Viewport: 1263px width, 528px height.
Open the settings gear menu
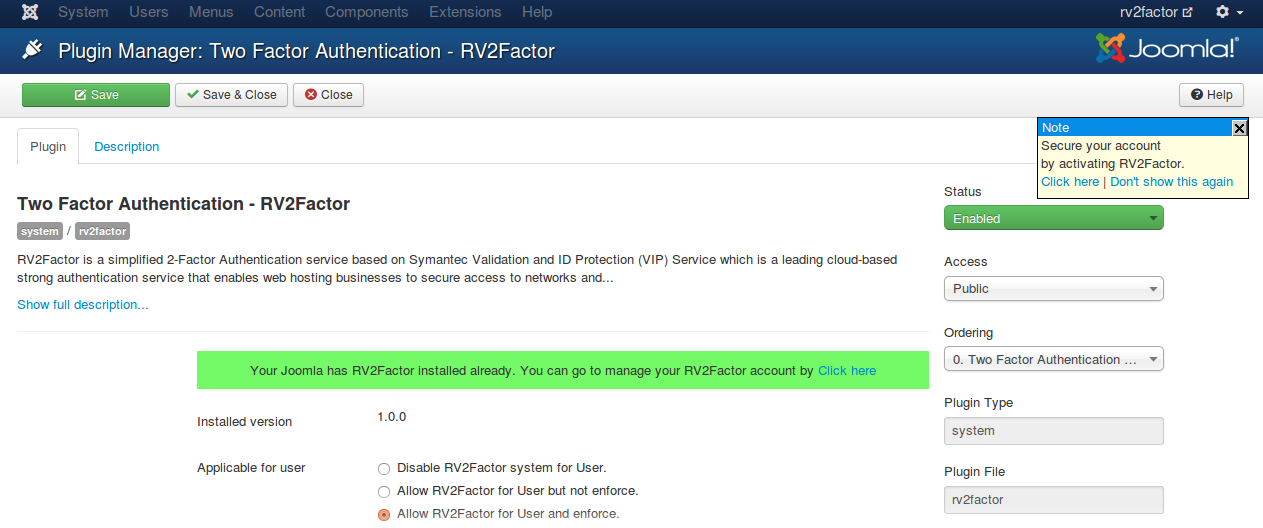tap(1229, 12)
